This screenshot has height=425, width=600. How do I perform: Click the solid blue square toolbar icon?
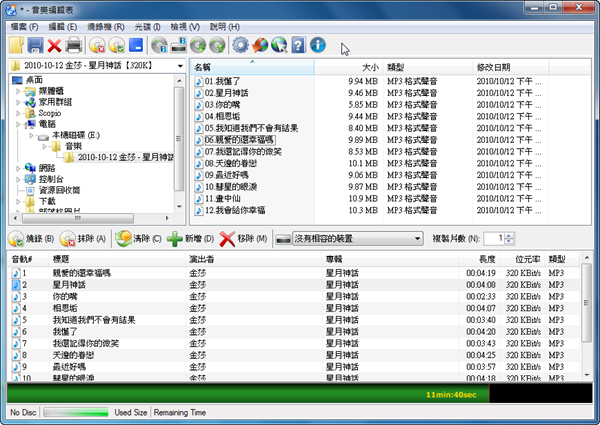136,45
